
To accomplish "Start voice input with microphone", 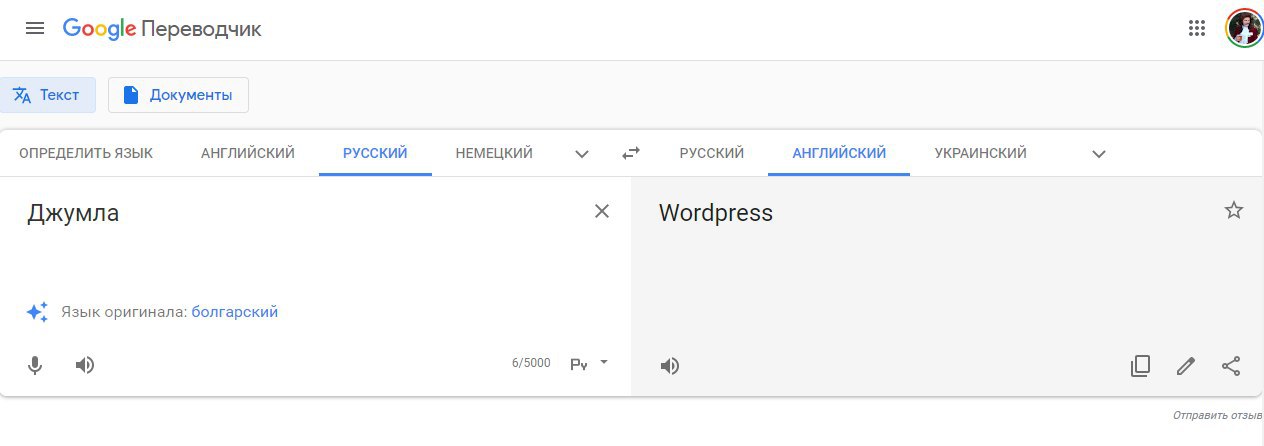I will coord(35,365).
